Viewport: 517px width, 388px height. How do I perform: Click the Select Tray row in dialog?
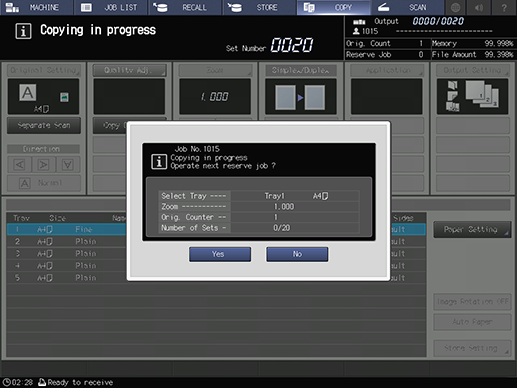click(x=259, y=196)
